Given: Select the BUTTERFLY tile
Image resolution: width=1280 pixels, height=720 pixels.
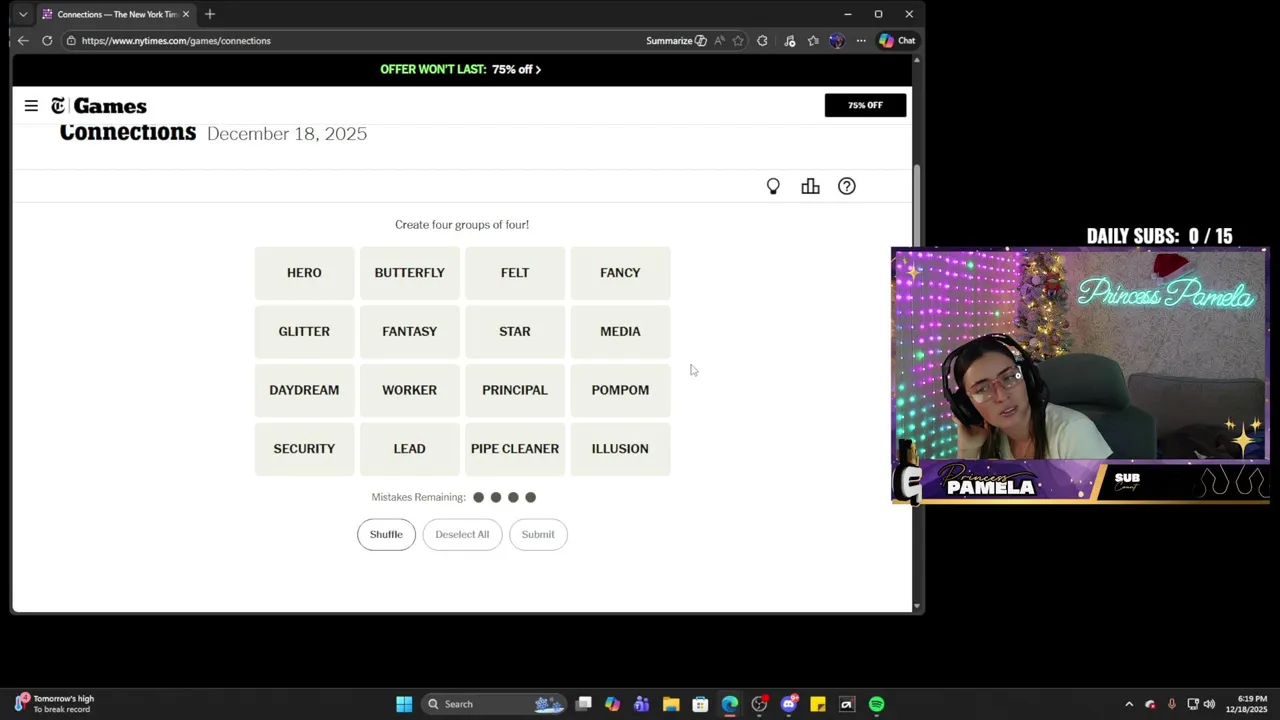Looking at the screenshot, I should coord(409,273).
